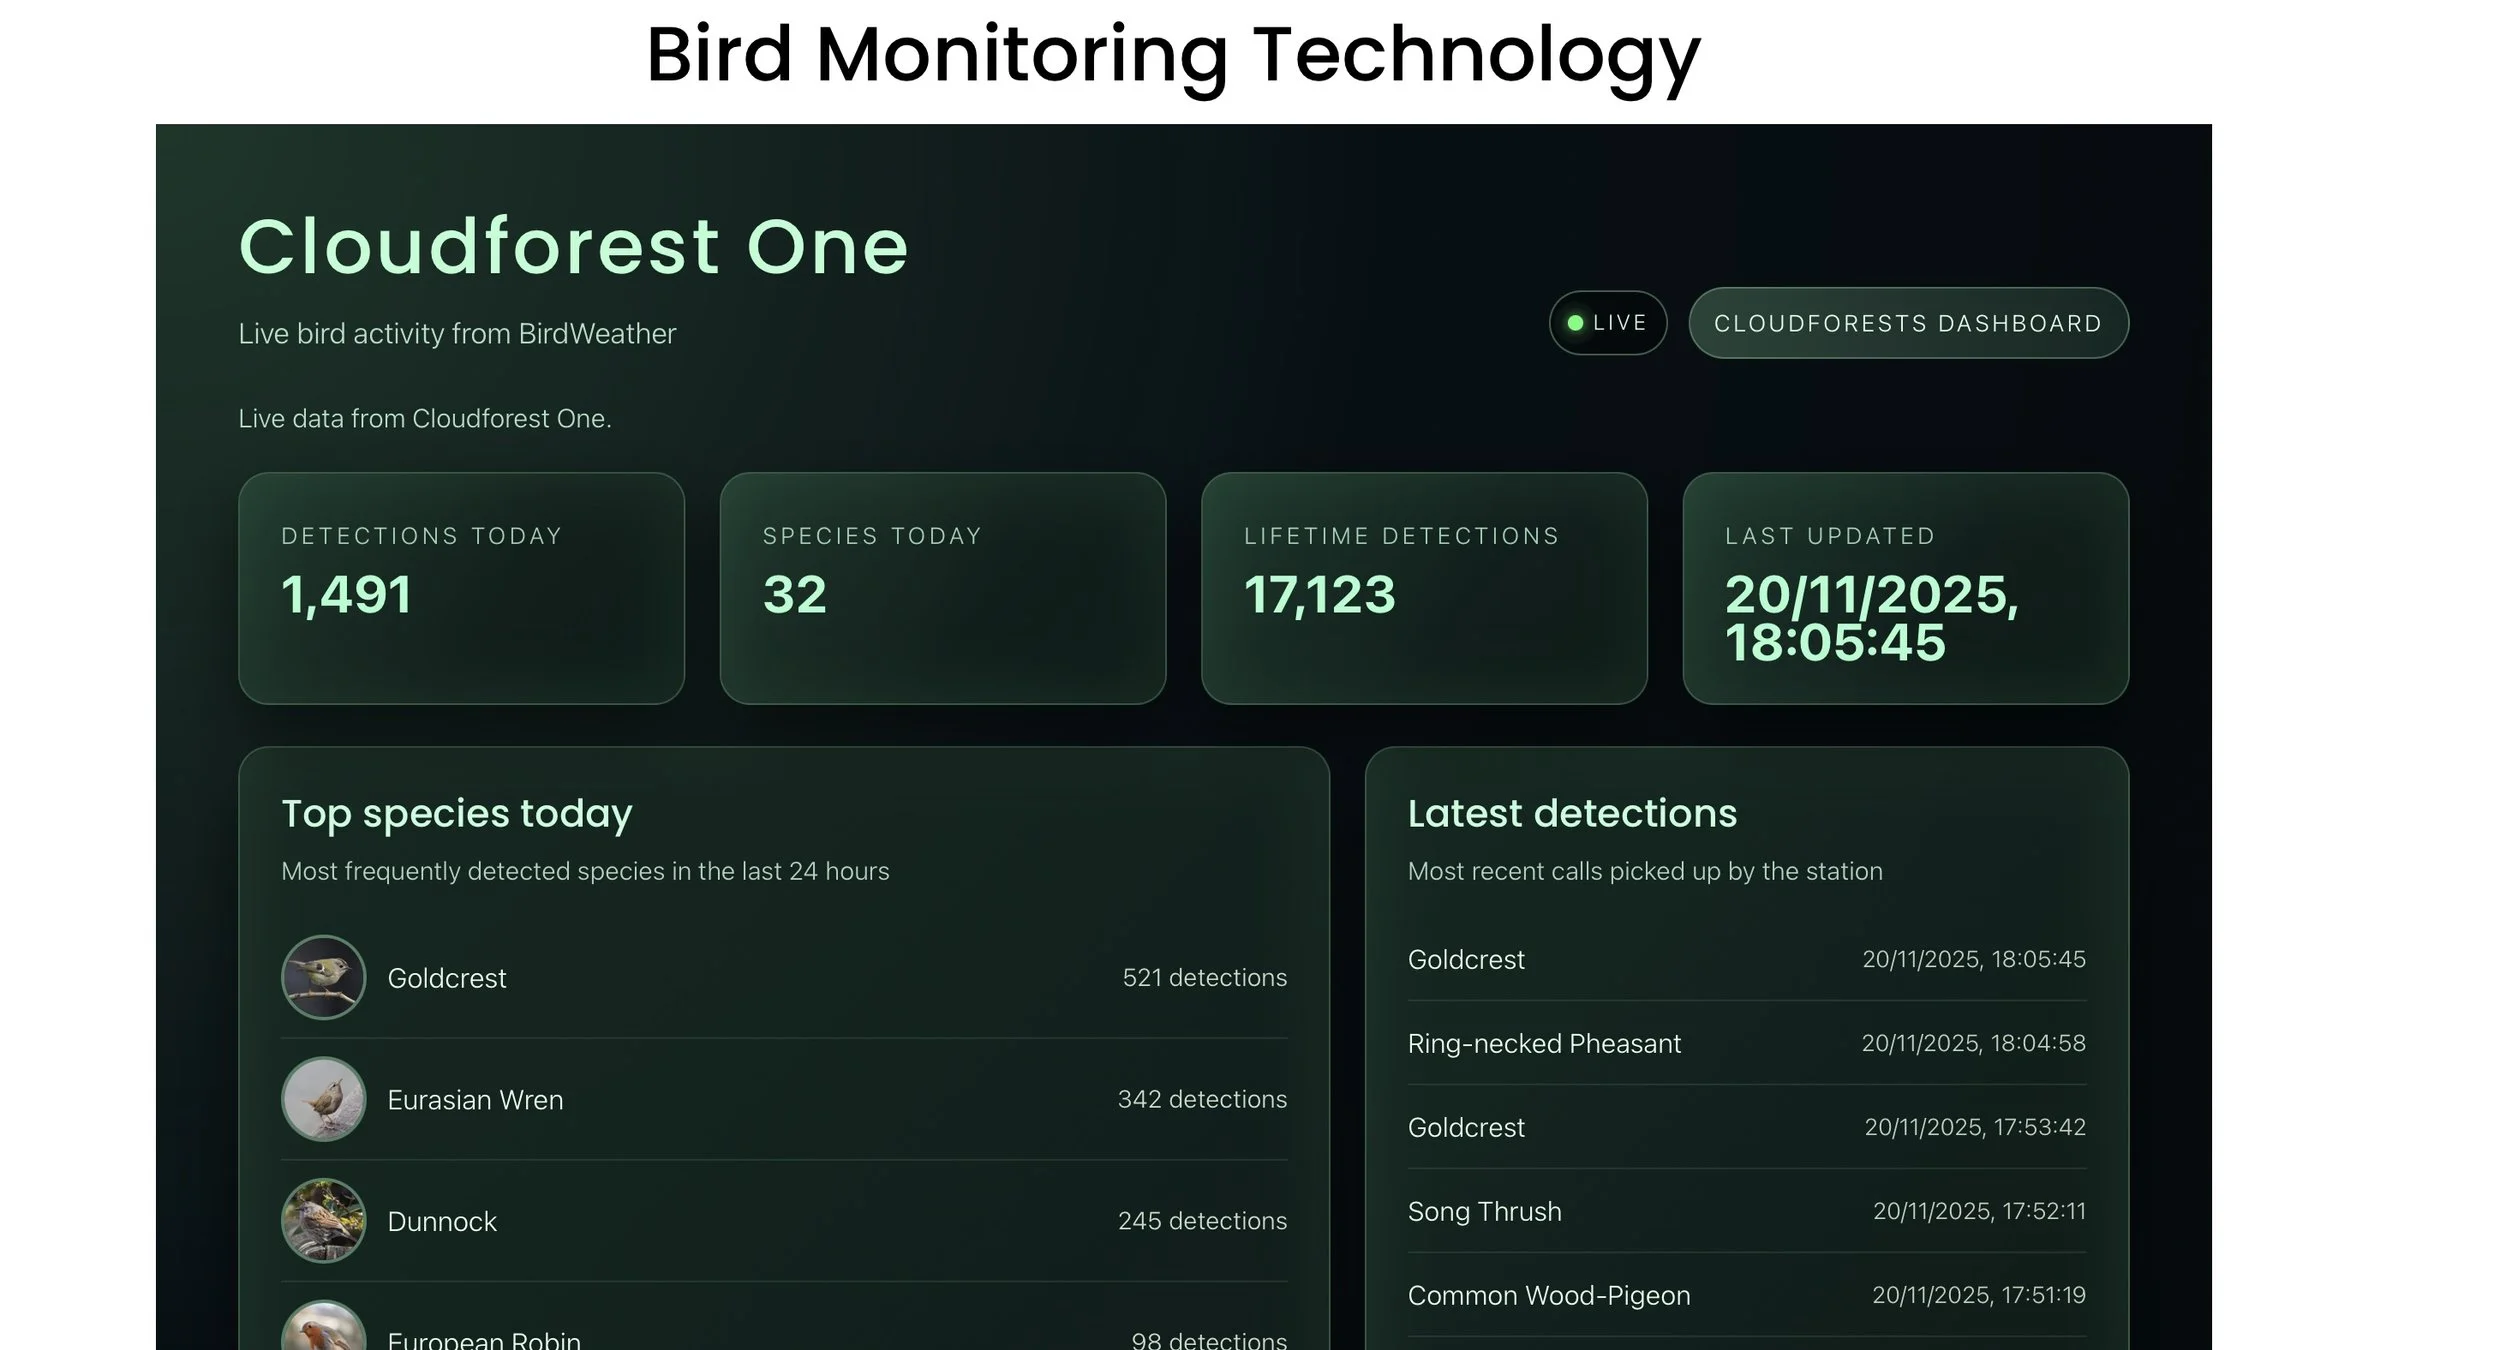
Task: Select the Detections Today stat card
Action: [x=461, y=588]
